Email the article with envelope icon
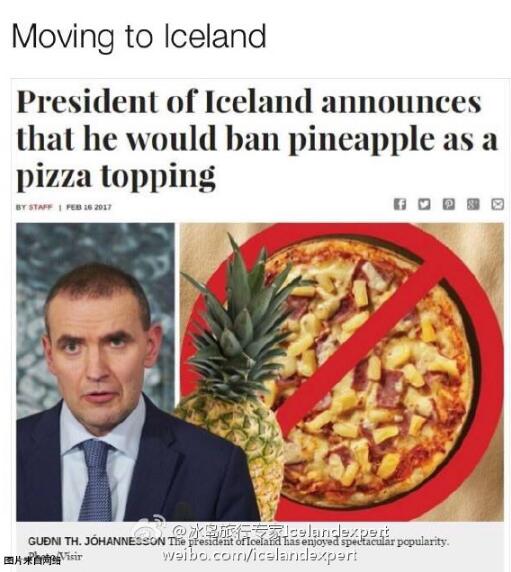The image size is (511, 572). [498, 204]
